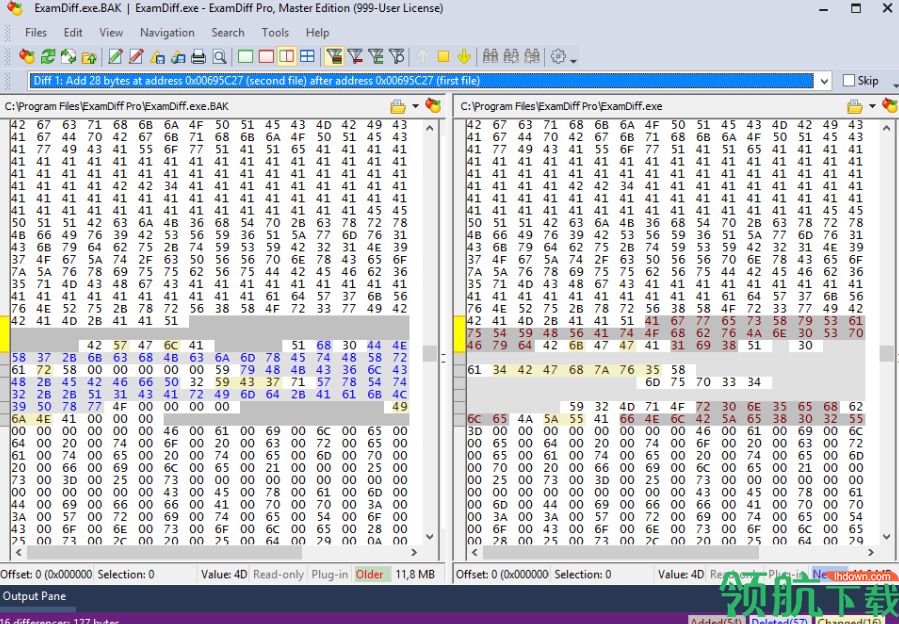Toggle the four-pane grid view icon
Image resolution: width=899 pixels, height=624 pixels.
[x=307, y=56]
